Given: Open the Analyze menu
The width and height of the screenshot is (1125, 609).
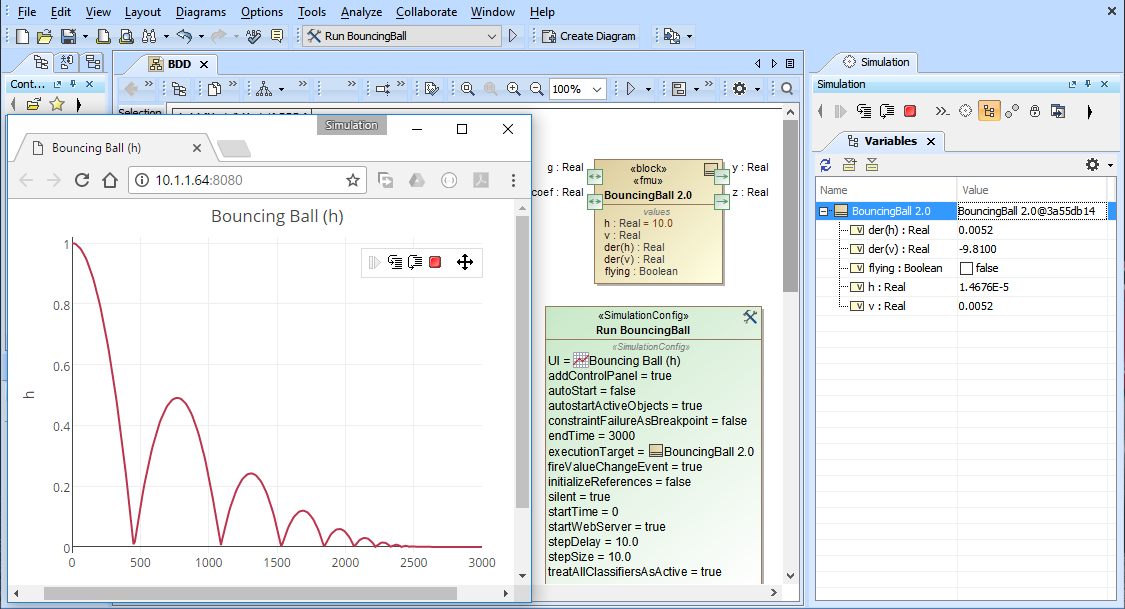Looking at the screenshot, I should tap(362, 12).
